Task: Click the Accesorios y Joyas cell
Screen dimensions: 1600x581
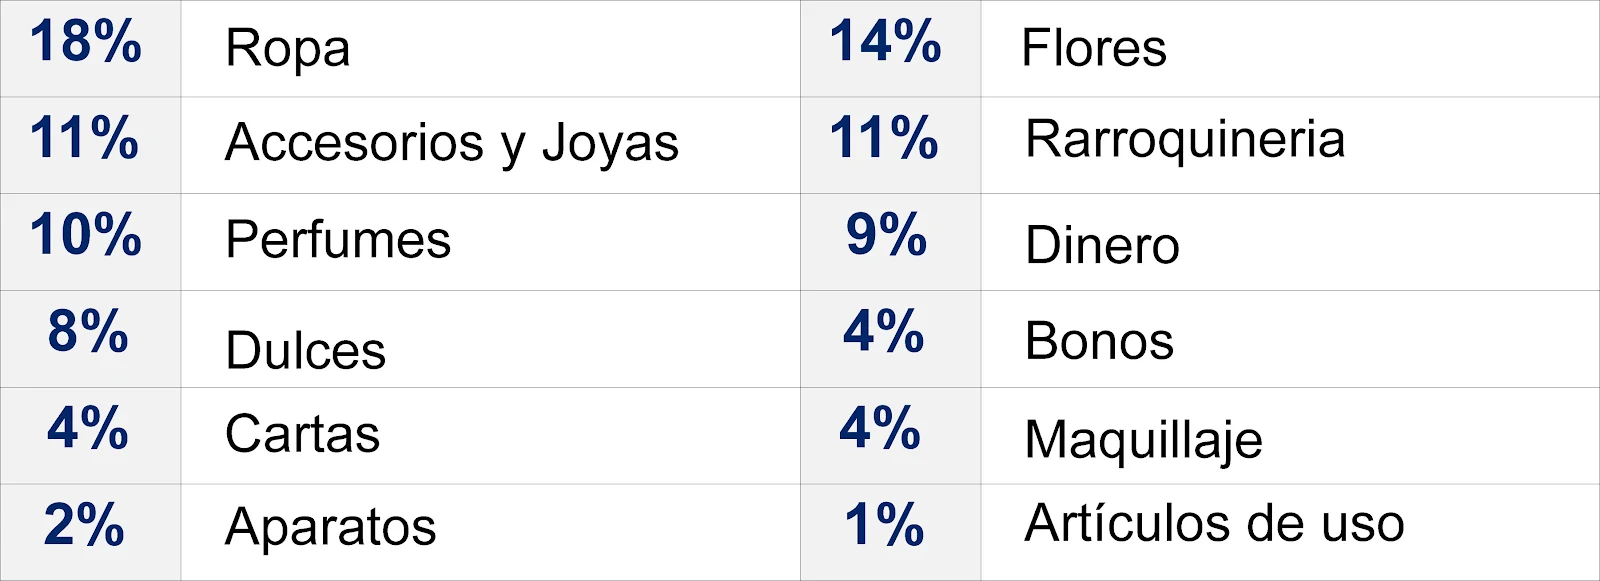Action: click(490, 145)
